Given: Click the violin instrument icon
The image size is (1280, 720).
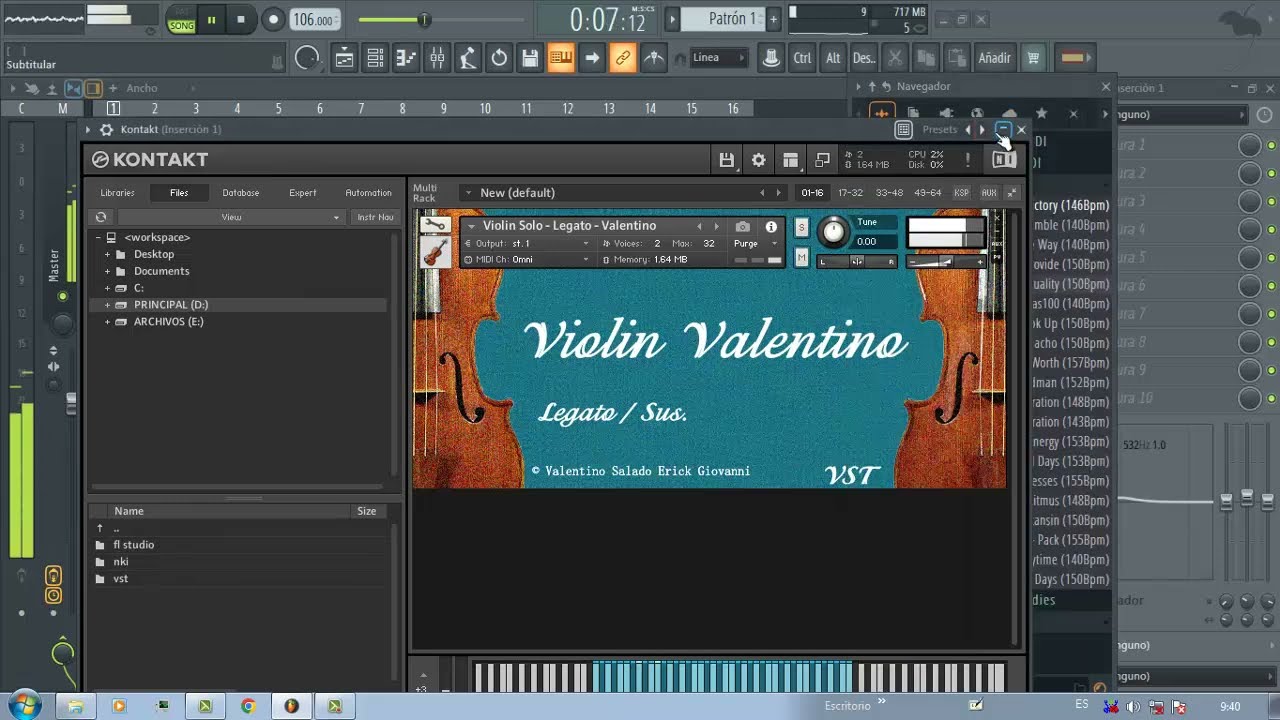Looking at the screenshot, I should [x=434, y=252].
